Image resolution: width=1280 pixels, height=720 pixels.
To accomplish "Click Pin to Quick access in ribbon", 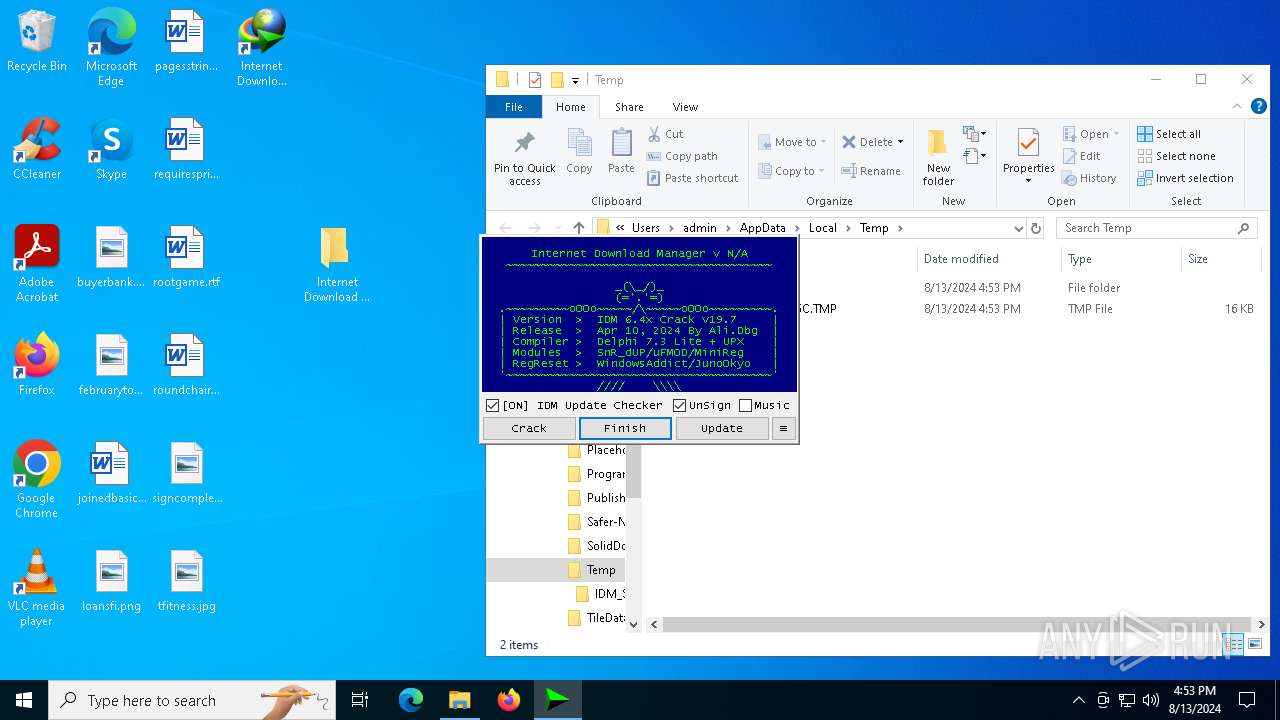I will [x=524, y=158].
